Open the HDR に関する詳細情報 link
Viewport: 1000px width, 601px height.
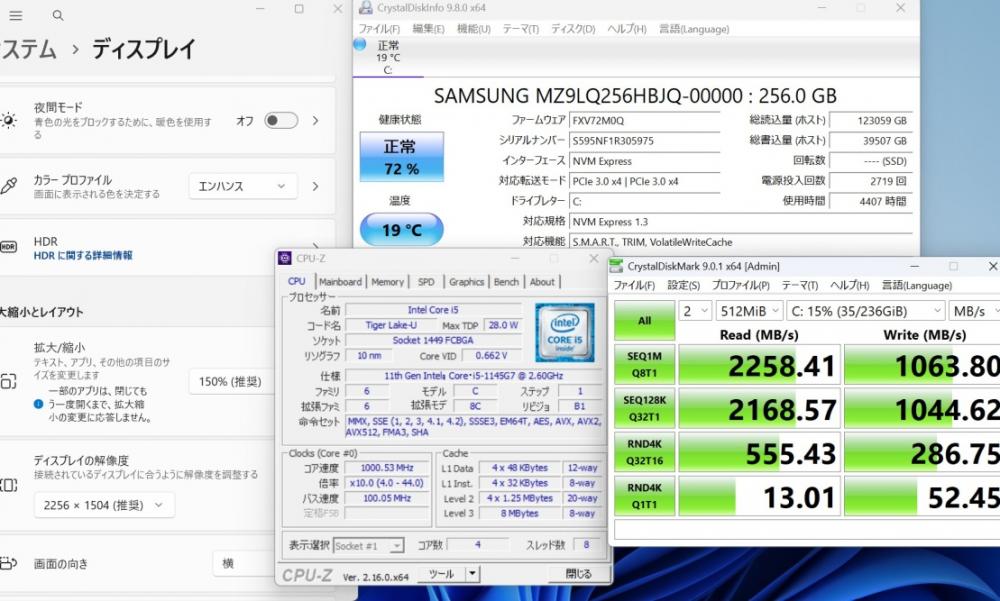(x=83, y=255)
